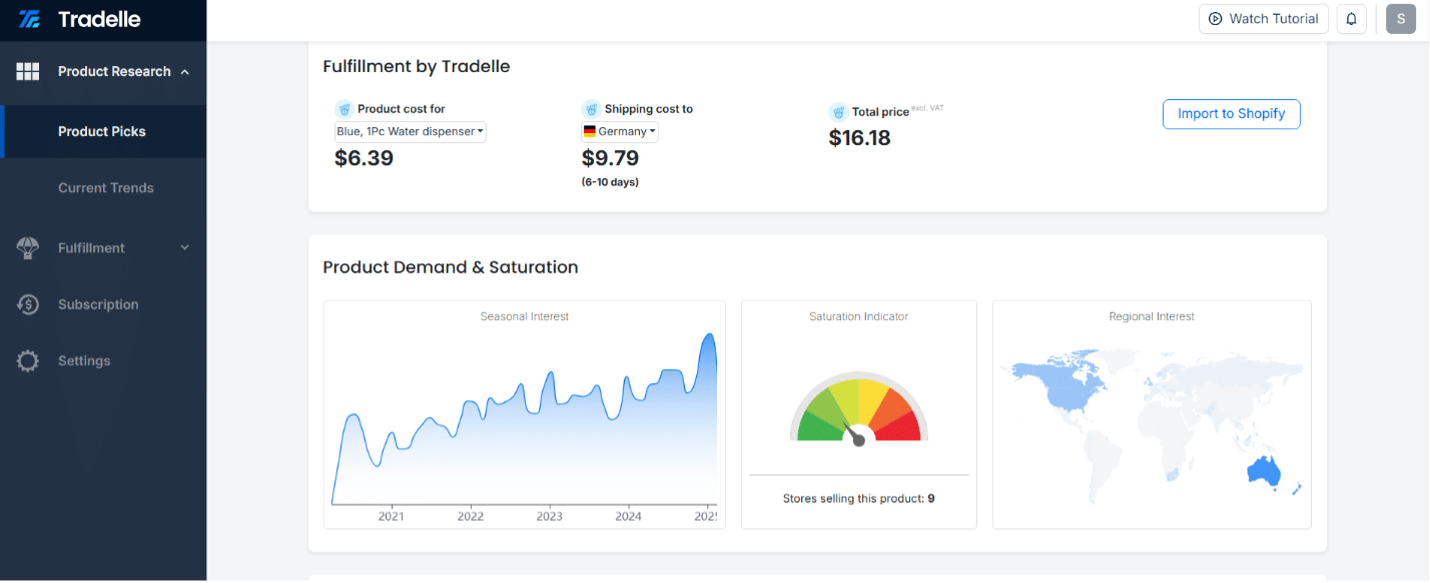
Task: Click the Subscription dollar icon
Action: point(28,305)
